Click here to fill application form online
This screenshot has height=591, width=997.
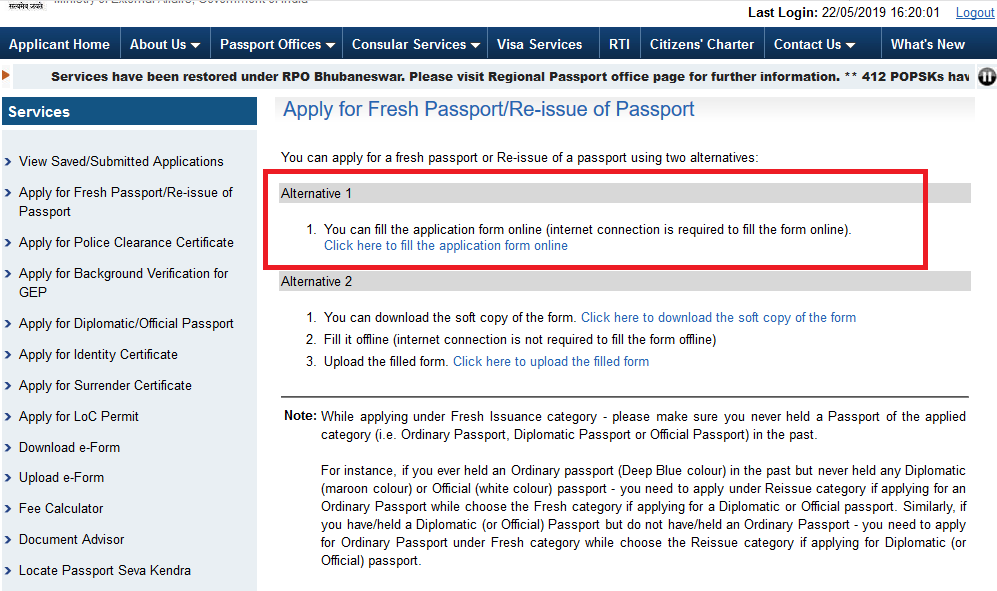(445, 245)
